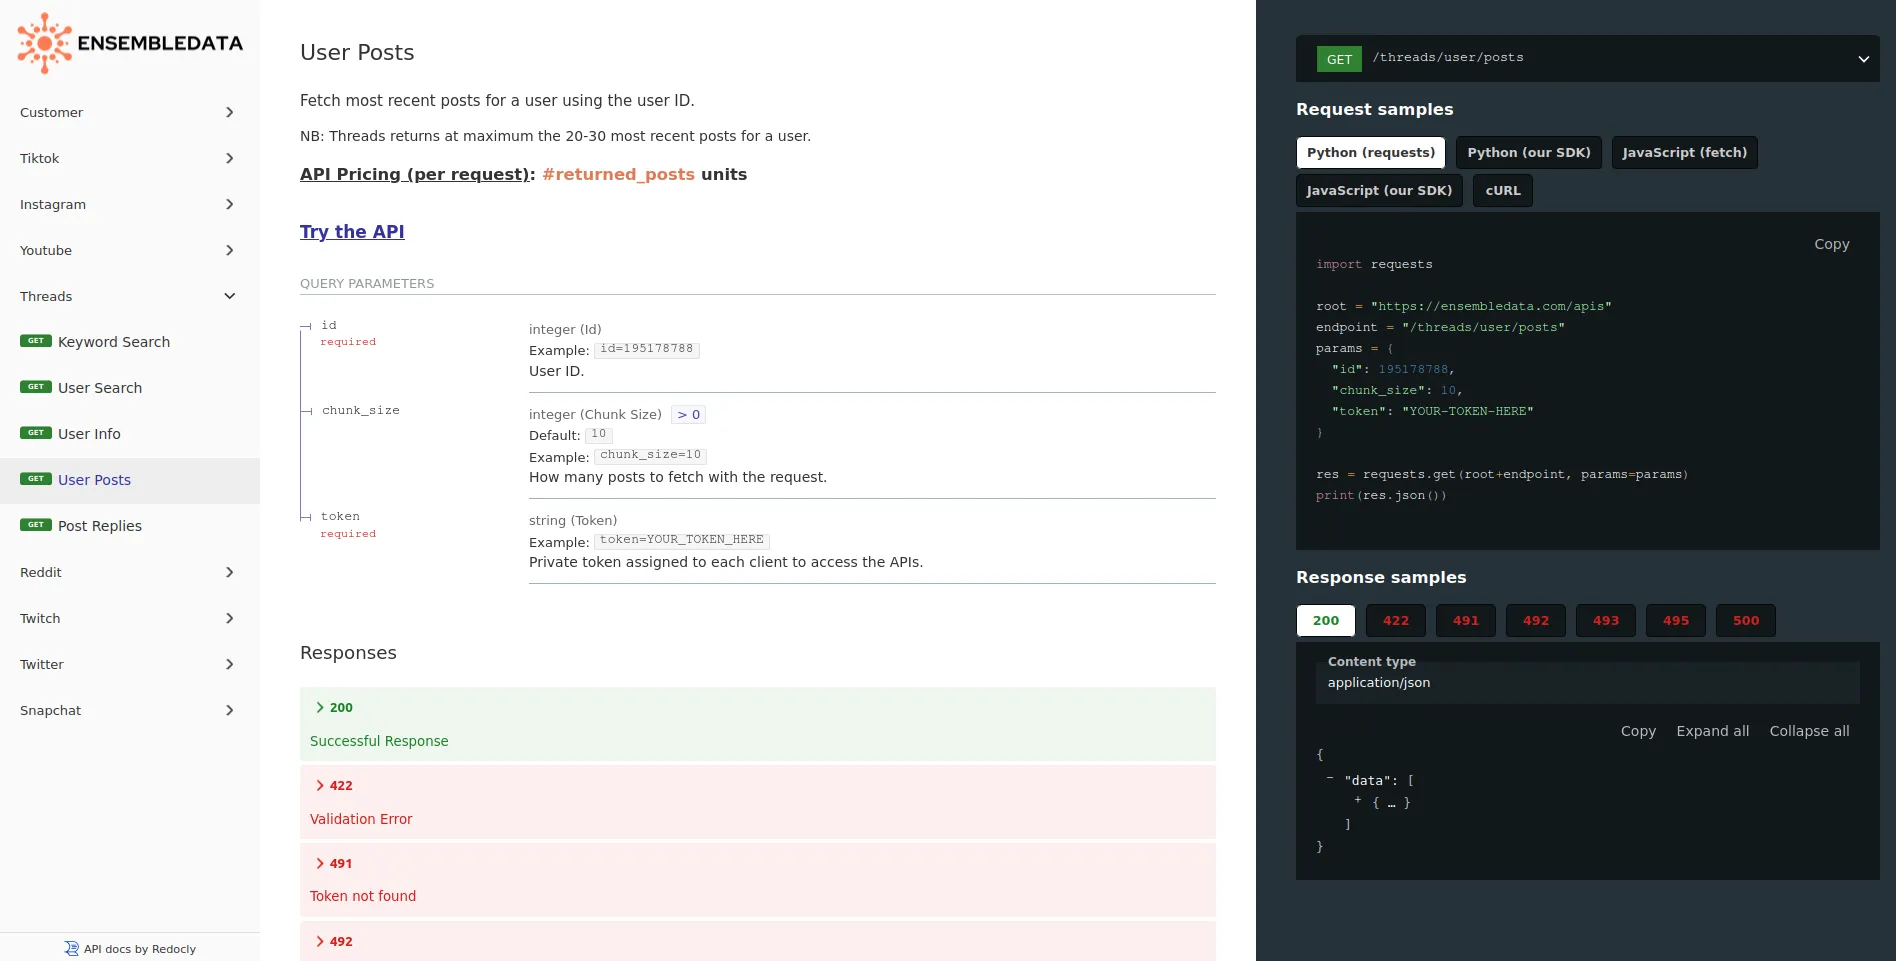
Task: Open the /threads/user/posts endpoint dropdown chevron
Action: tap(1863, 59)
